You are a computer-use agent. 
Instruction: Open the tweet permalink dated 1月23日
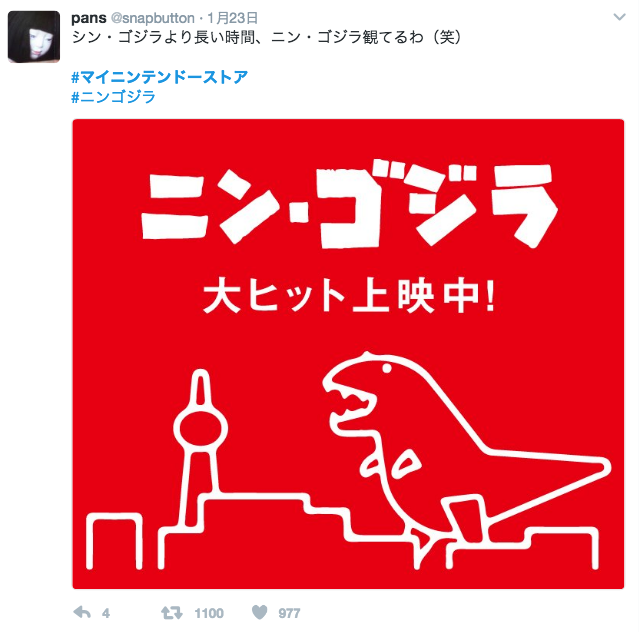[x=232, y=18]
